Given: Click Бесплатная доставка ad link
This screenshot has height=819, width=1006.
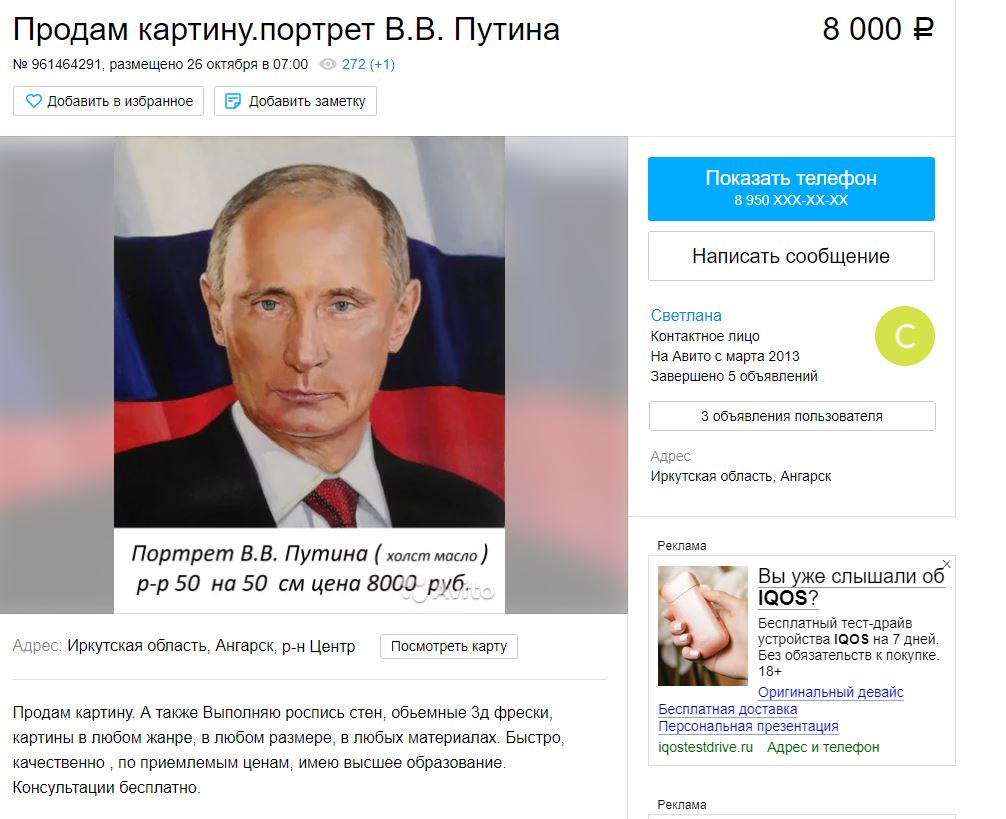Looking at the screenshot, I should 728,709.
